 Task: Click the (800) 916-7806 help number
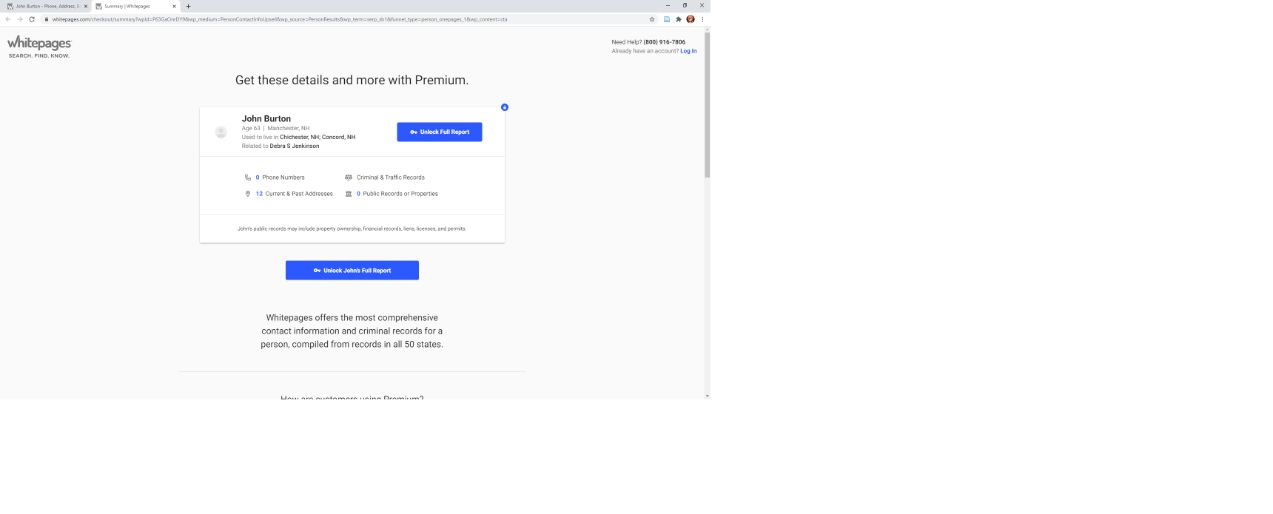tap(665, 42)
